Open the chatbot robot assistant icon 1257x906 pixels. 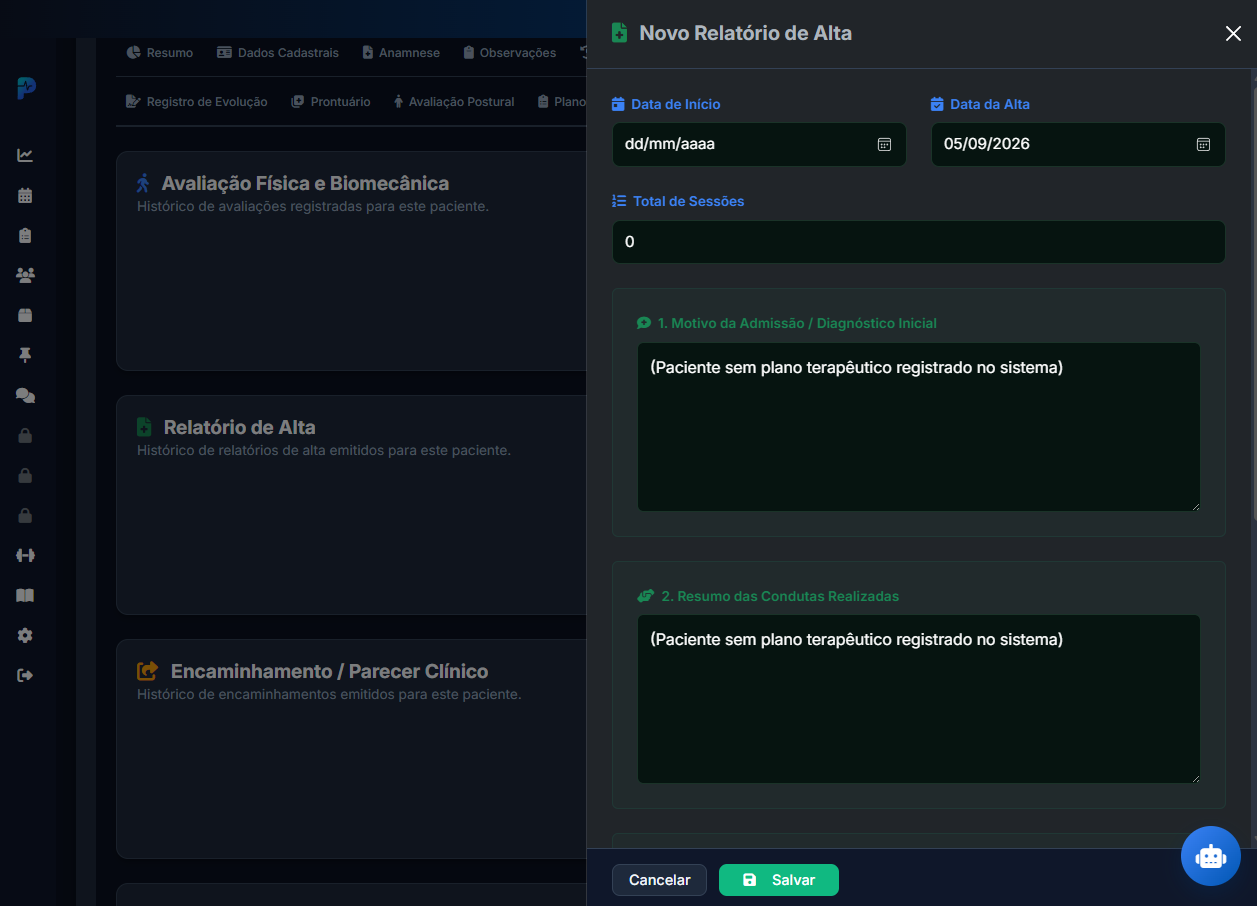coord(1210,856)
